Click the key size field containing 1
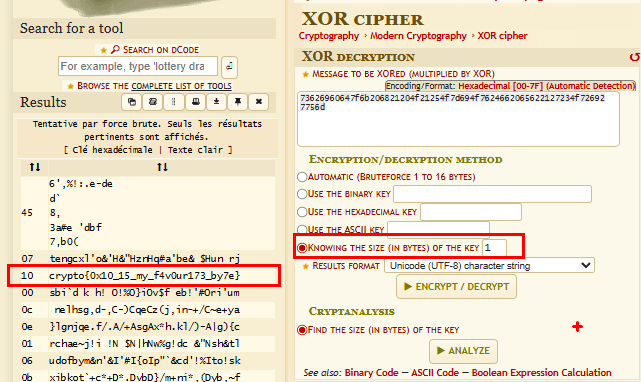This screenshot has height=382, width=641. click(494, 248)
